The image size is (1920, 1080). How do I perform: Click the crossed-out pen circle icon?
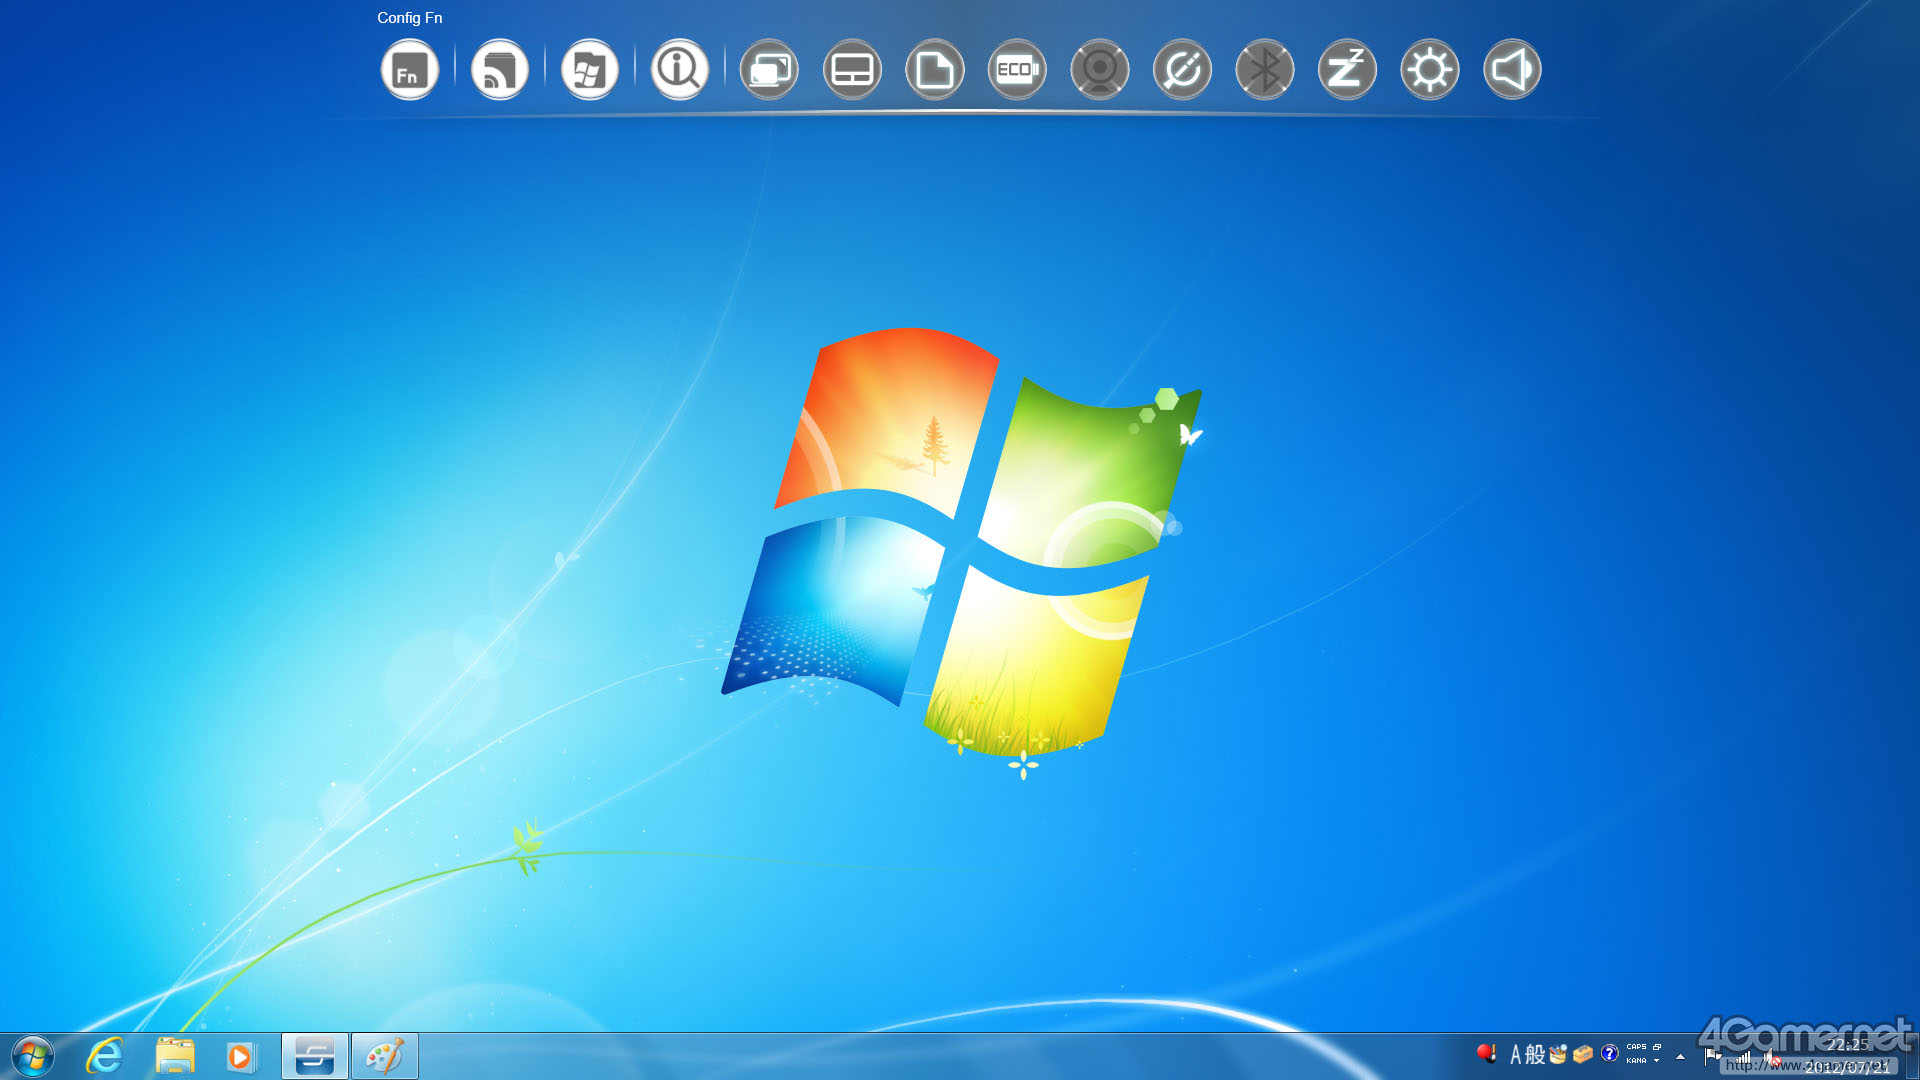1182,70
